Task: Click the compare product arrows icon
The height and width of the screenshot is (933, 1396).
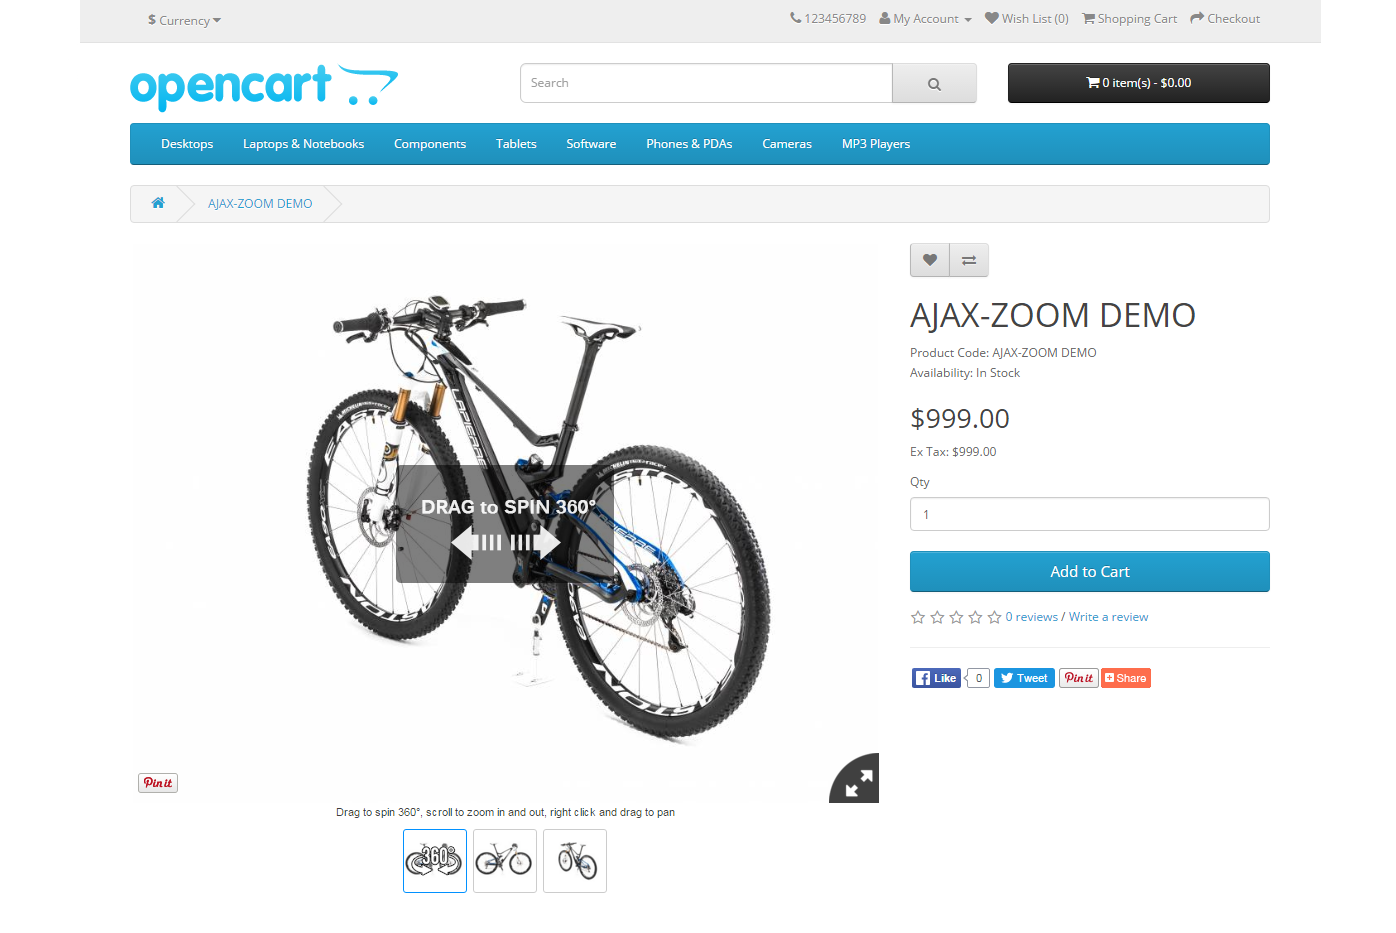Action: pos(969,260)
